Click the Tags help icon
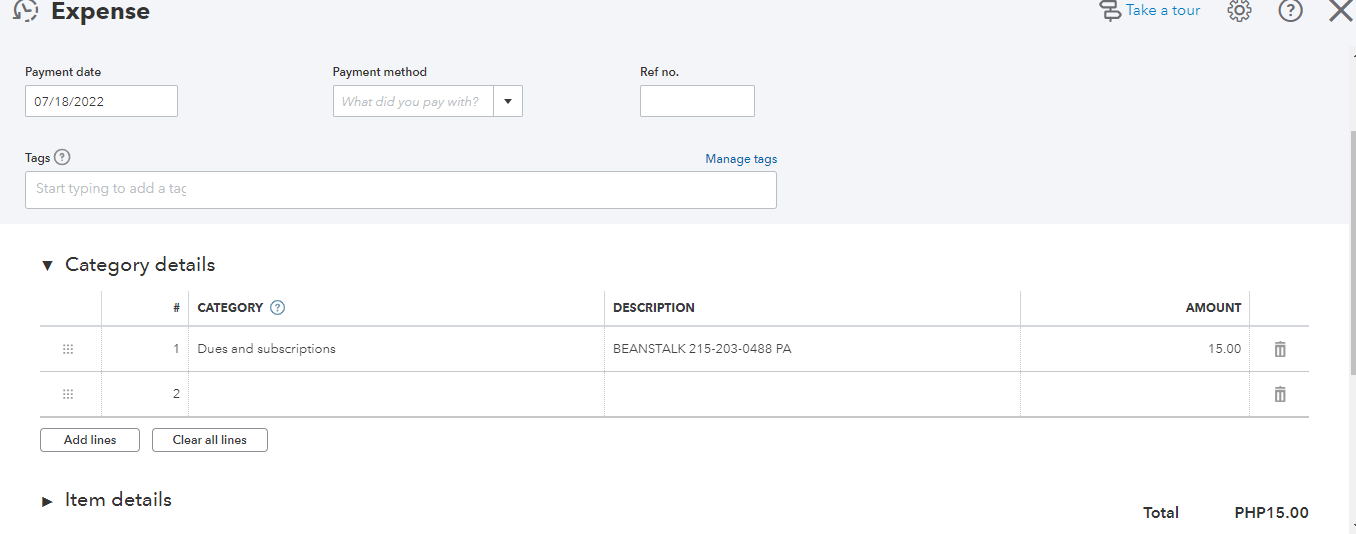Image resolution: width=1356 pixels, height=534 pixels. coord(62,157)
